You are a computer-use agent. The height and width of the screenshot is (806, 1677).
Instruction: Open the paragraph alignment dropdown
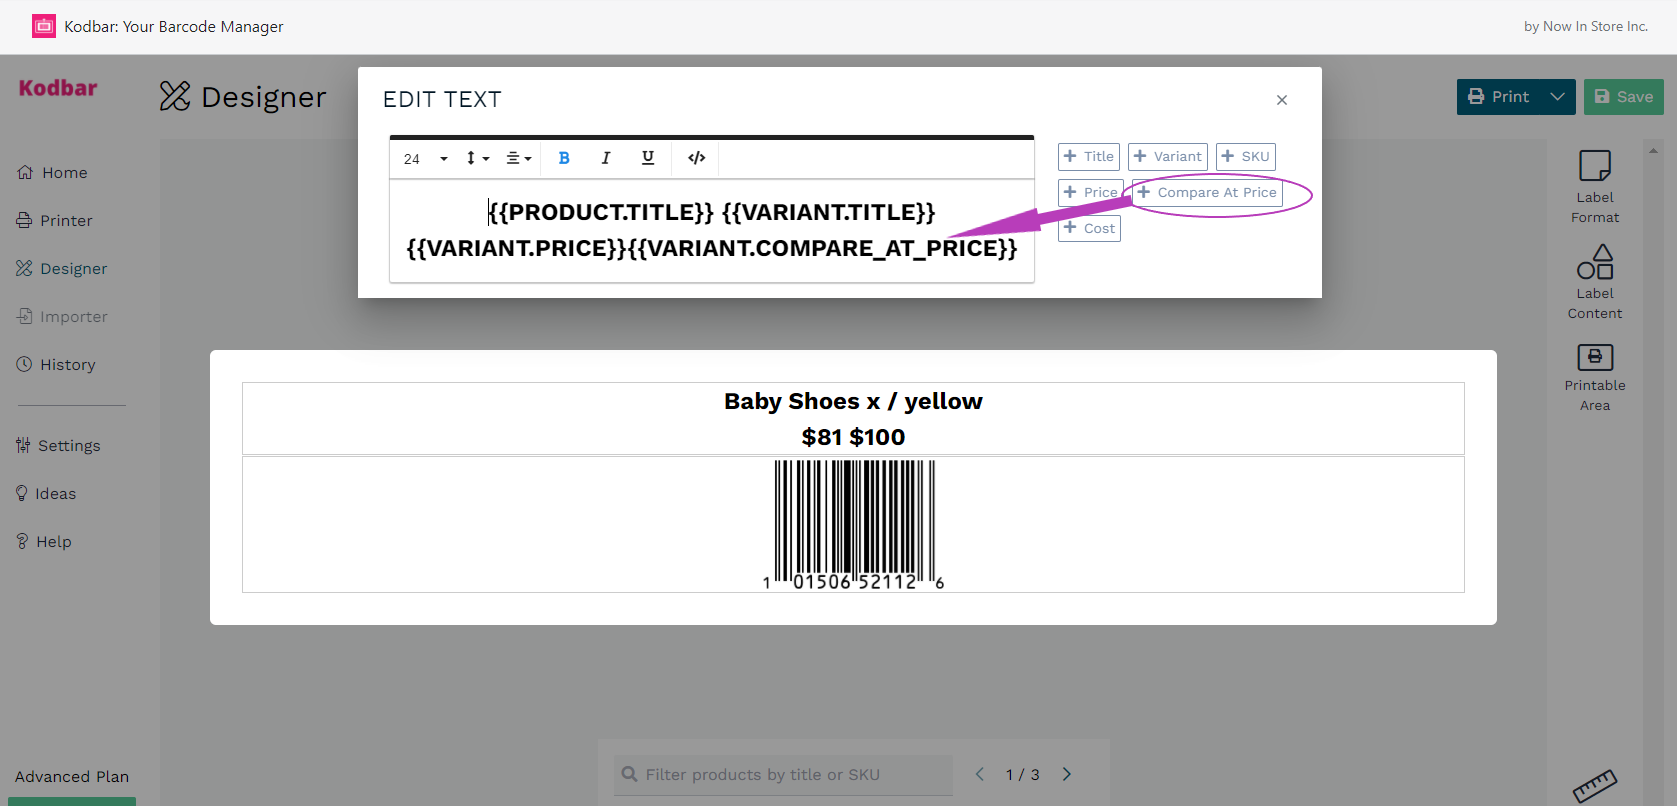pos(518,158)
